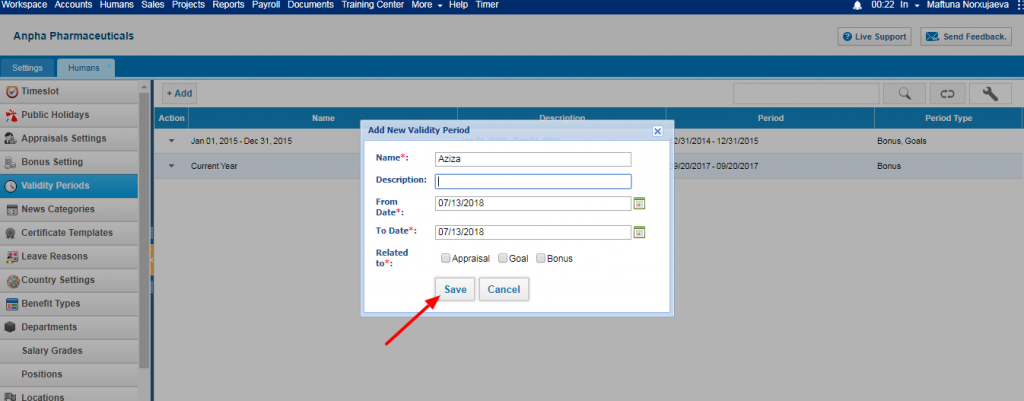The height and width of the screenshot is (401, 1024).
Task: Open the Training Center menu
Action: [x=373, y=5]
